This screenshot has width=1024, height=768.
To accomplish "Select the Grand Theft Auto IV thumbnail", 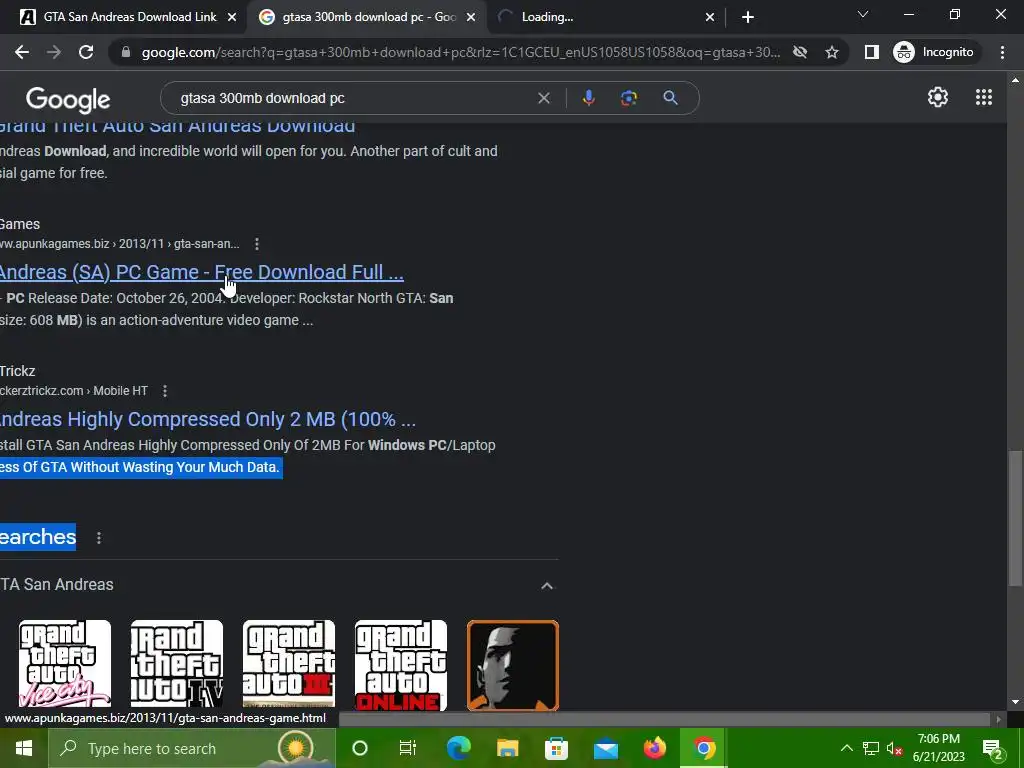I will (x=176, y=664).
